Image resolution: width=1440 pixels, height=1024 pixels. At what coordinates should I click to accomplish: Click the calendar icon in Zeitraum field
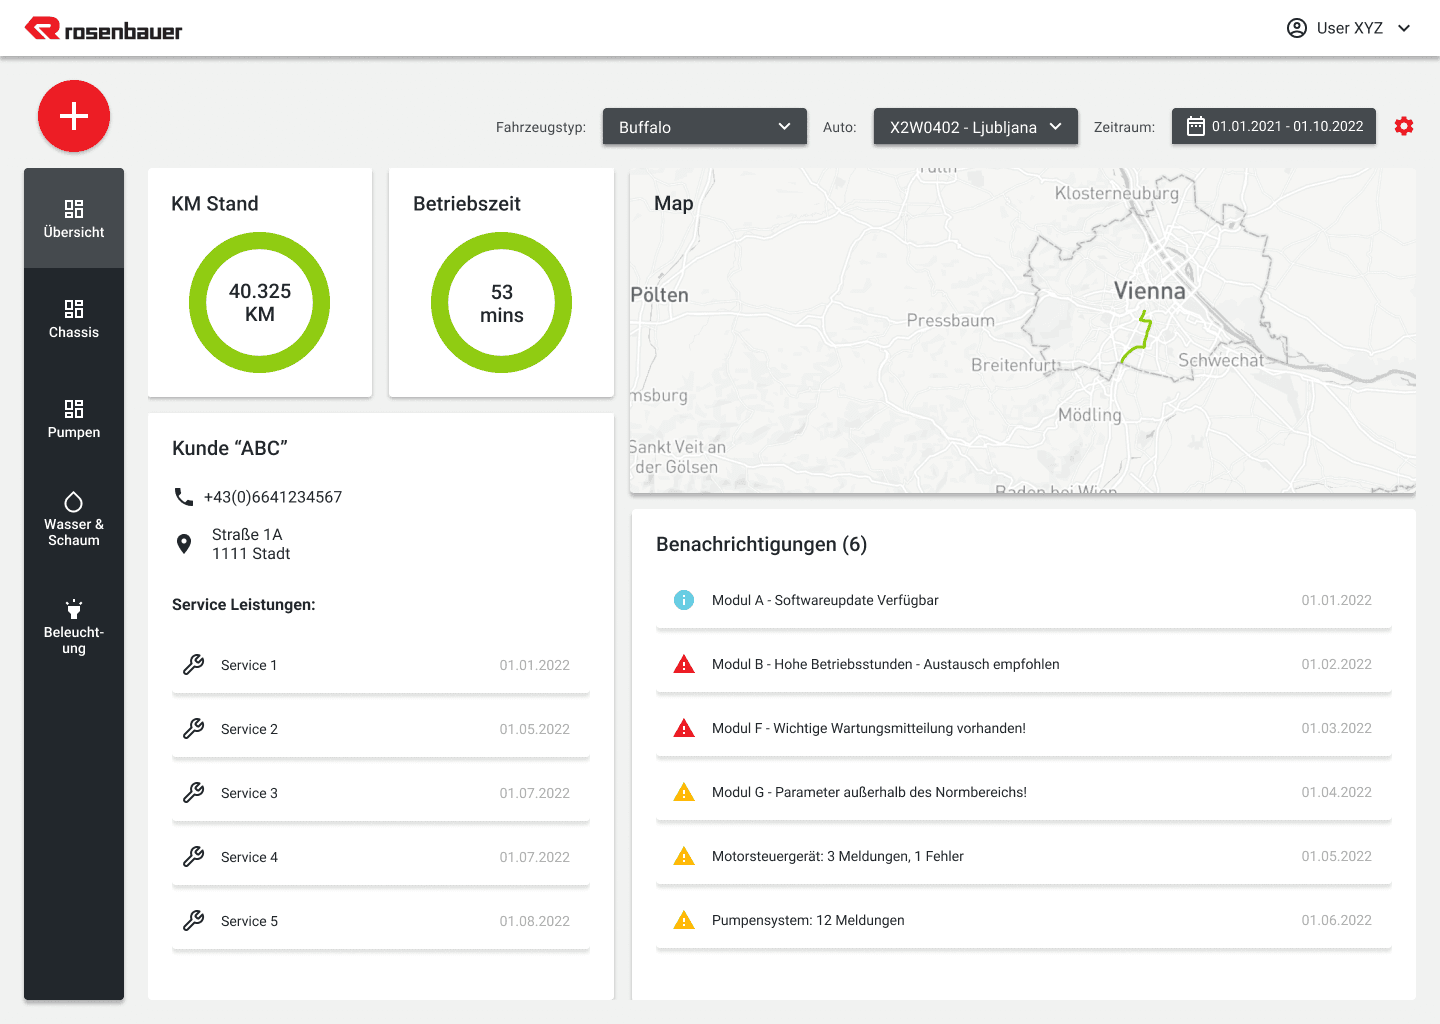point(1196,126)
